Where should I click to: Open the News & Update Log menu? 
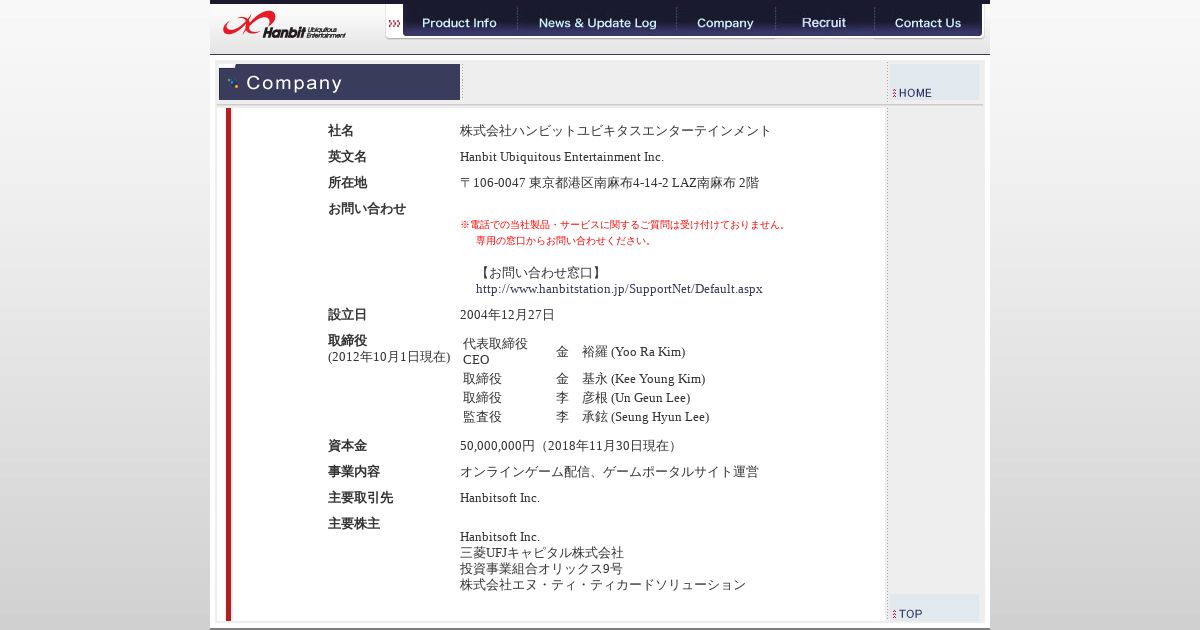(x=597, y=22)
